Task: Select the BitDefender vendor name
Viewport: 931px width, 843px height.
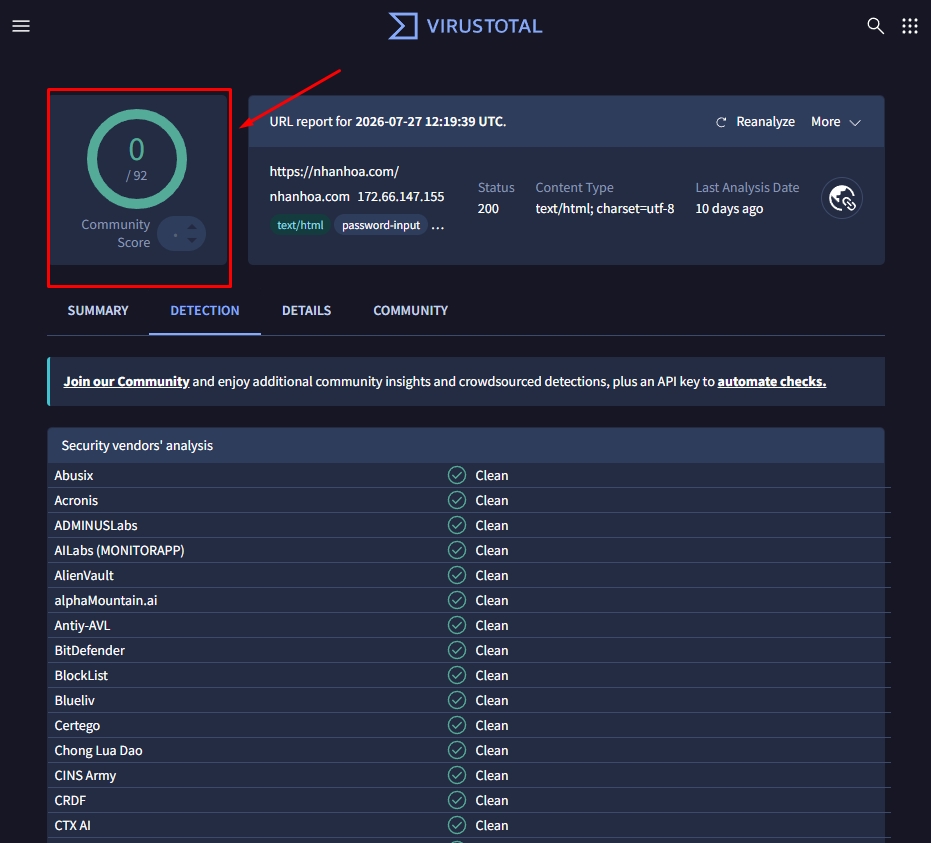Action: pos(90,650)
